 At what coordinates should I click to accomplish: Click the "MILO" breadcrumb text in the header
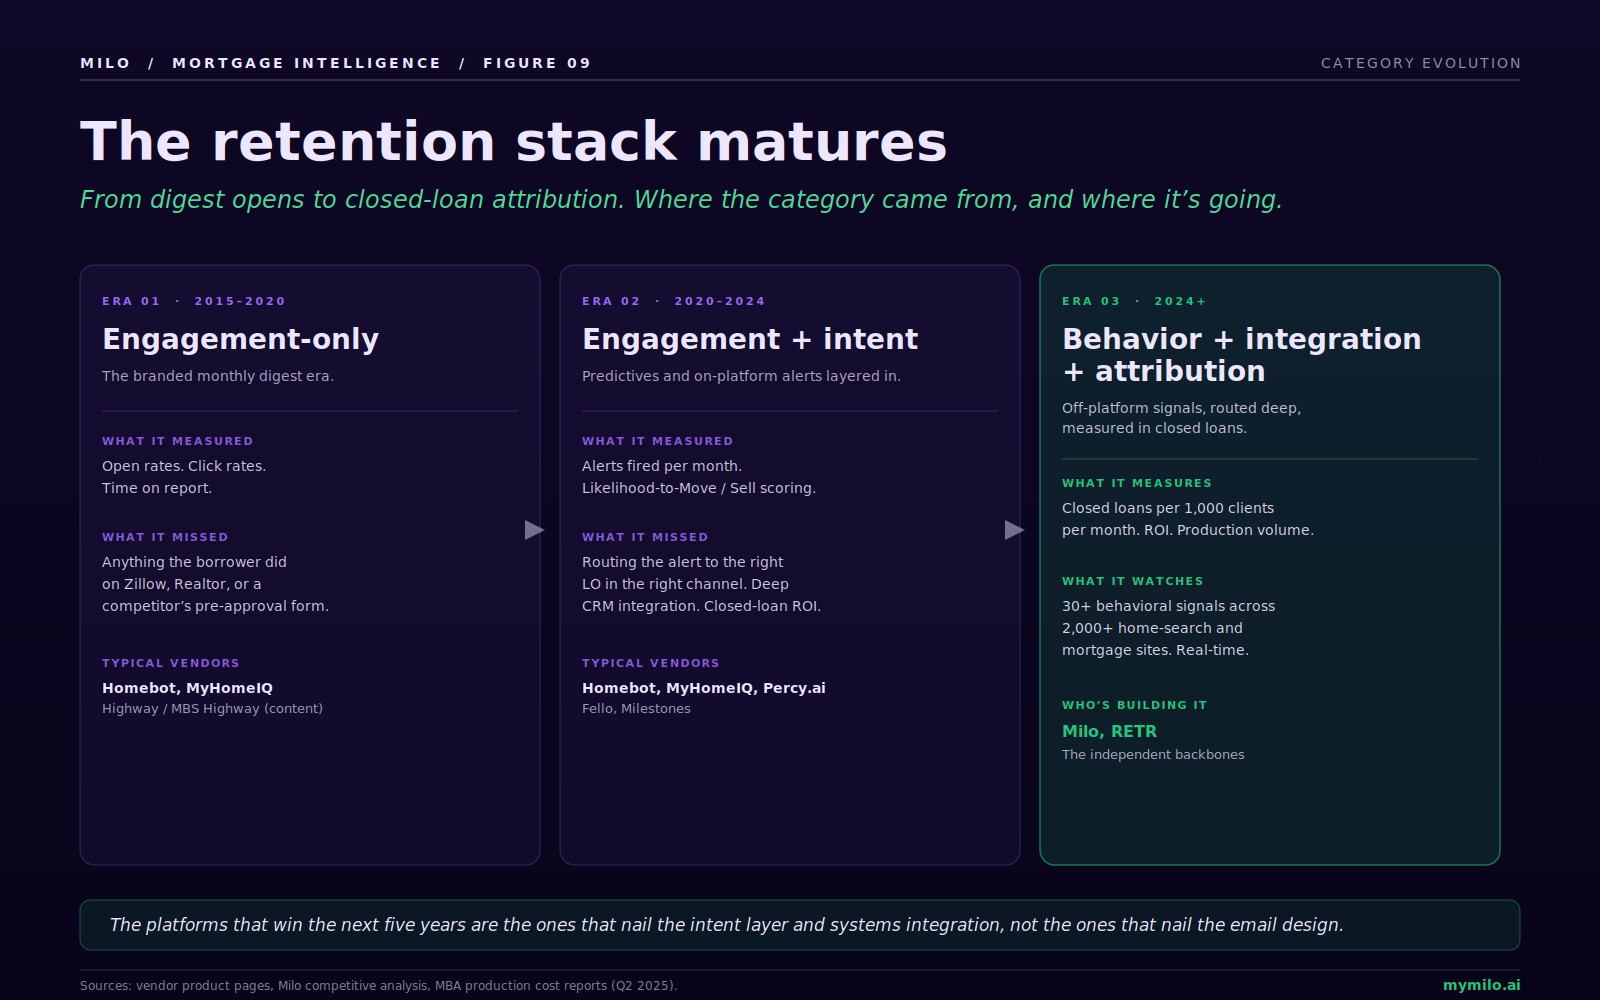tap(105, 63)
